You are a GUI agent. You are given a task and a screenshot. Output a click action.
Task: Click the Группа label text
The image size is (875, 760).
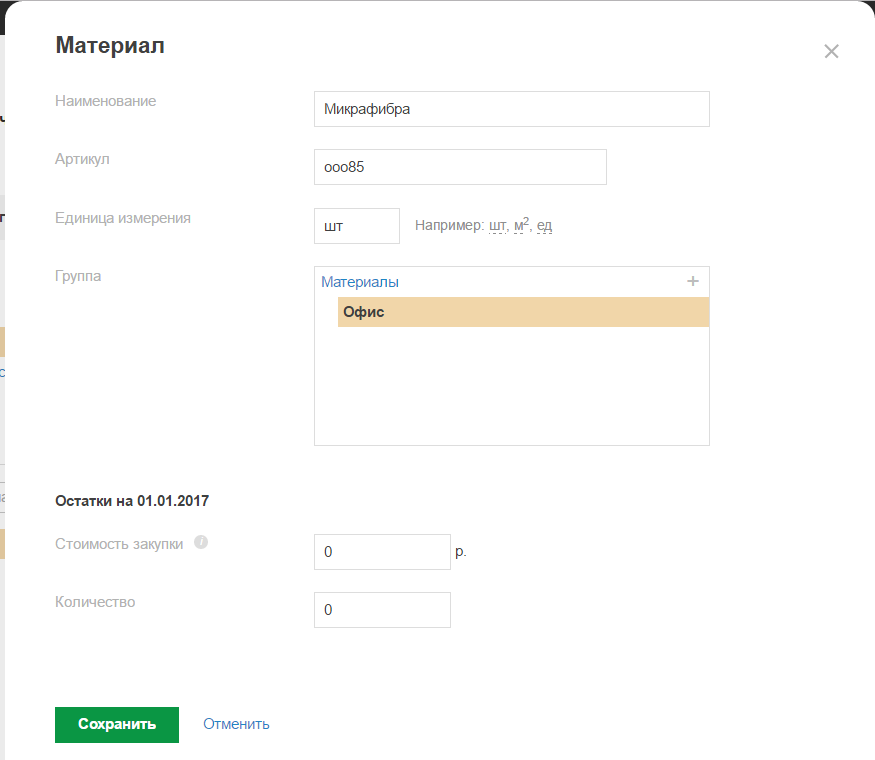(78, 275)
